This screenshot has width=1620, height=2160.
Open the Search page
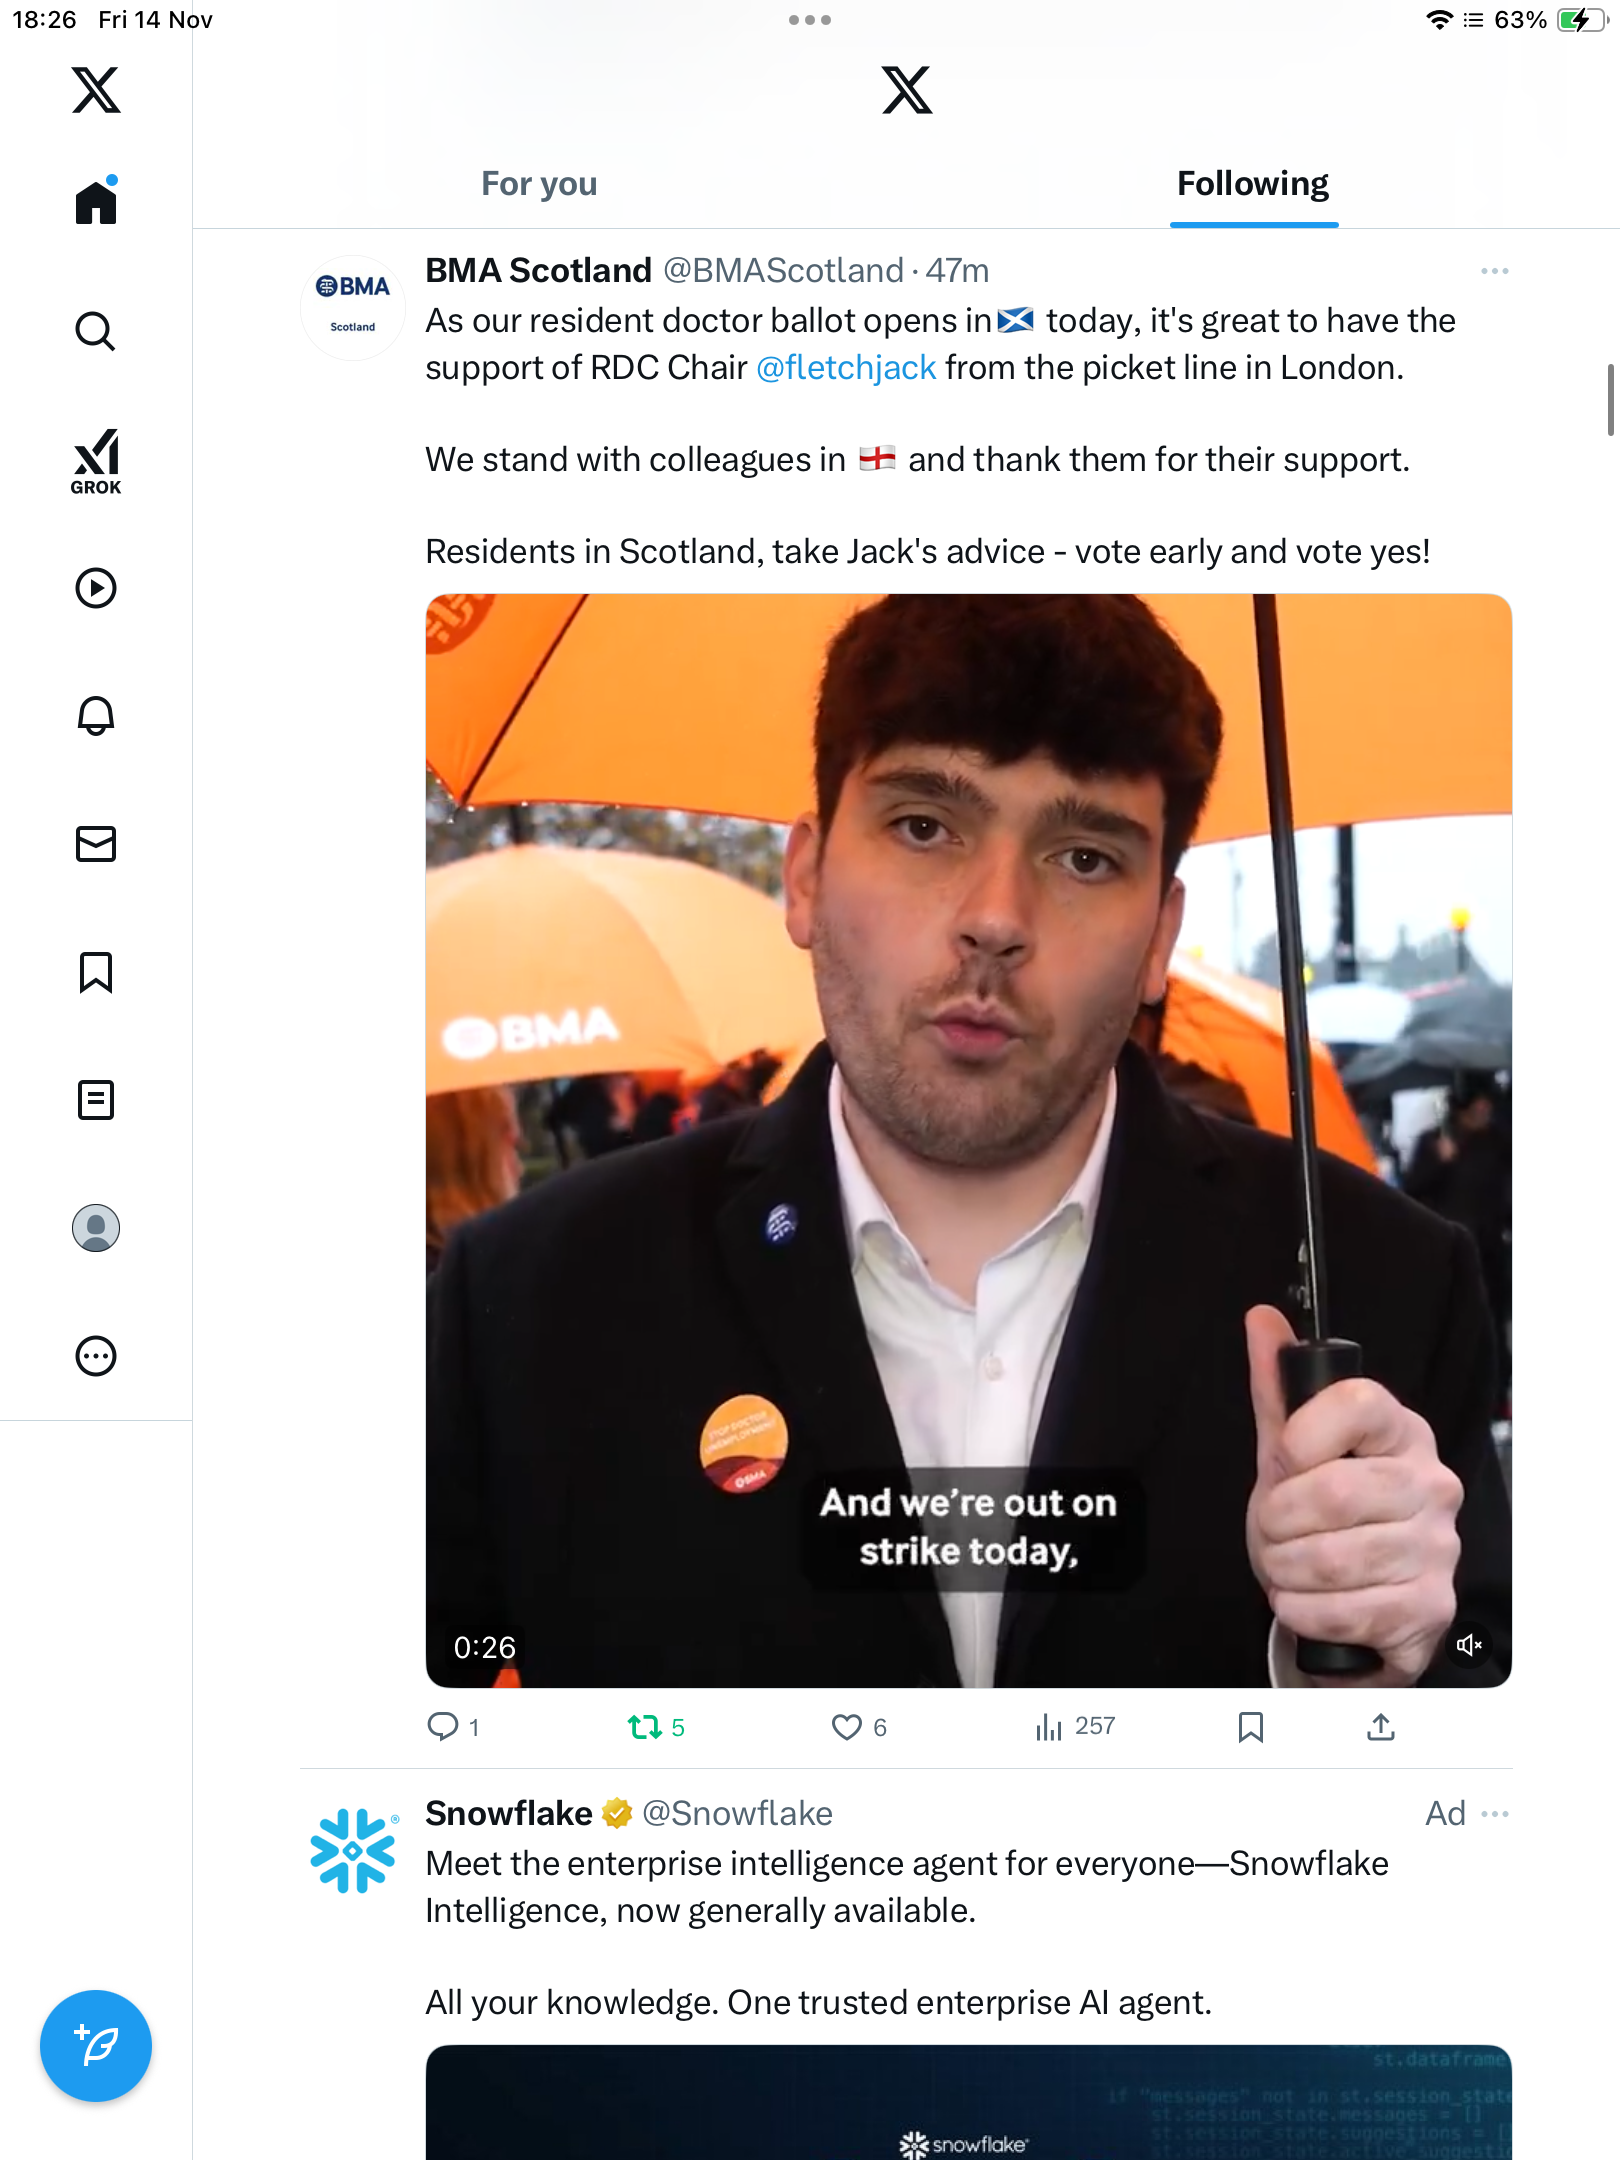tap(96, 331)
